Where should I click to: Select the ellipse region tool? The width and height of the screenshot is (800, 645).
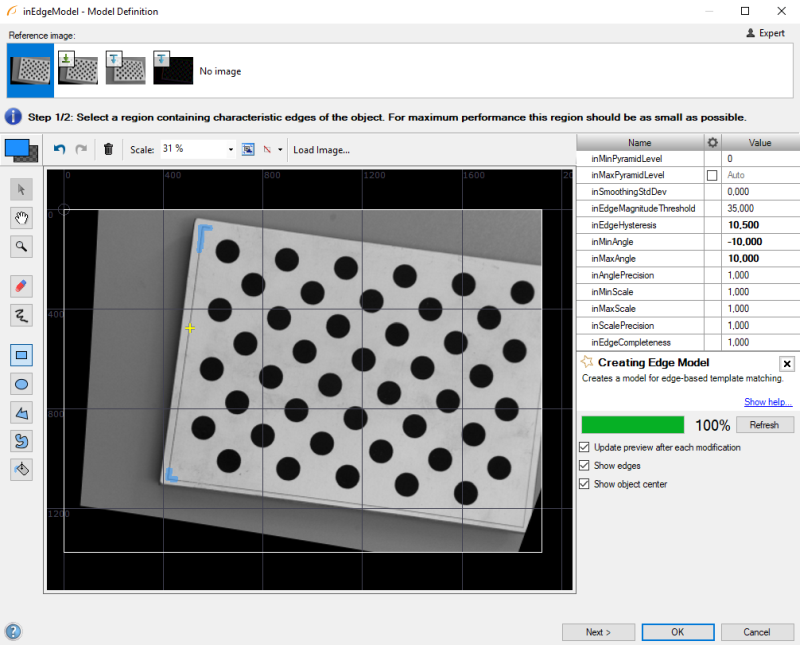coord(22,383)
